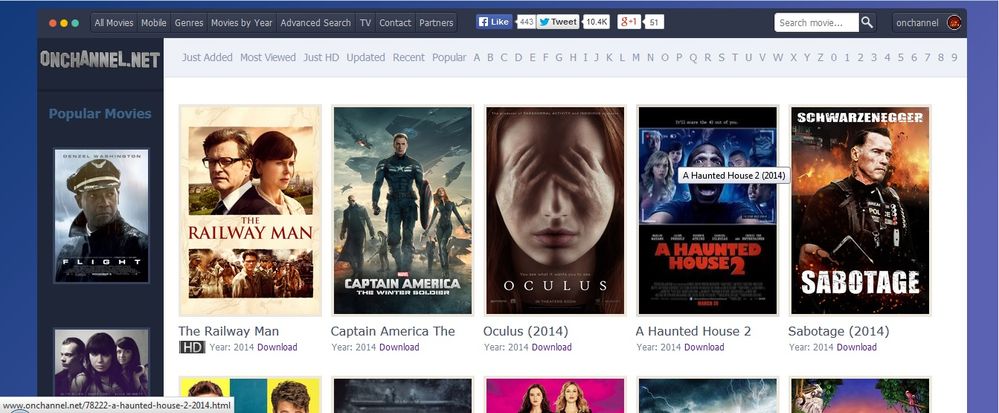Filter by Just HD
Screen dimensions: 999x413
click(x=321, y=57)
